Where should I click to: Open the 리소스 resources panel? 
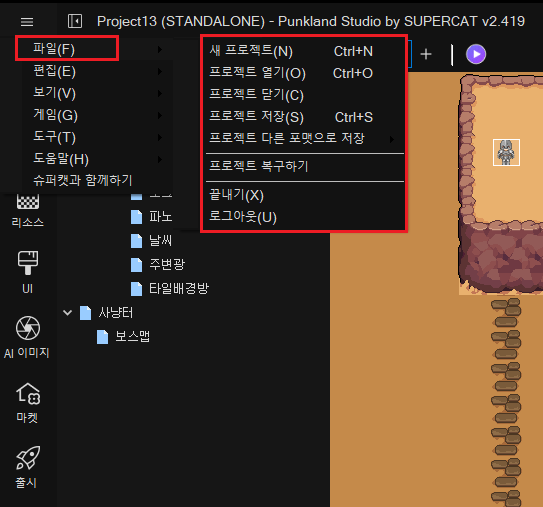(28, 212)
